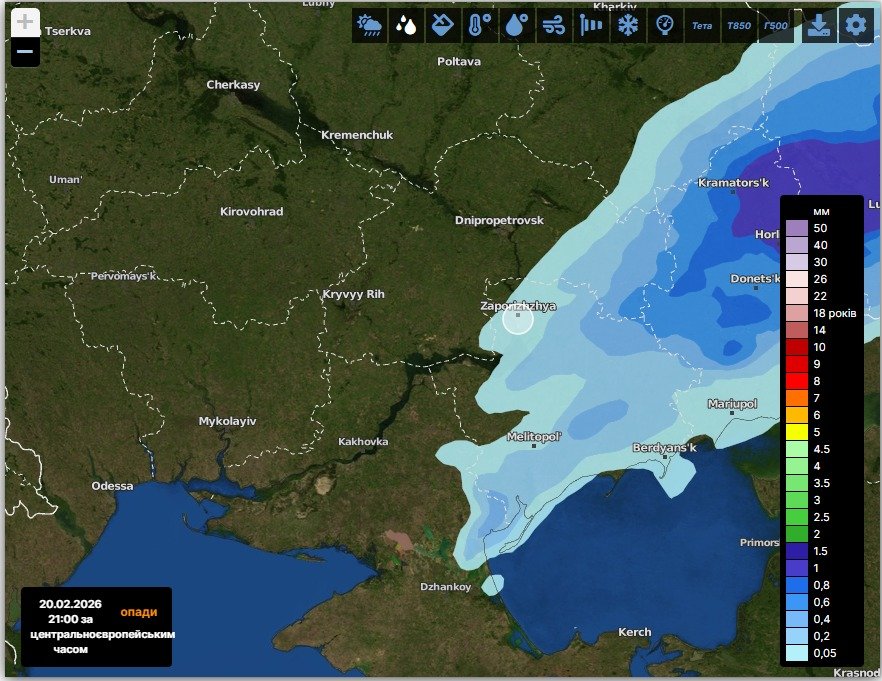The image size is (882, 681).
Task: Open the settings gear menu
Action: (x=856, y=26)
